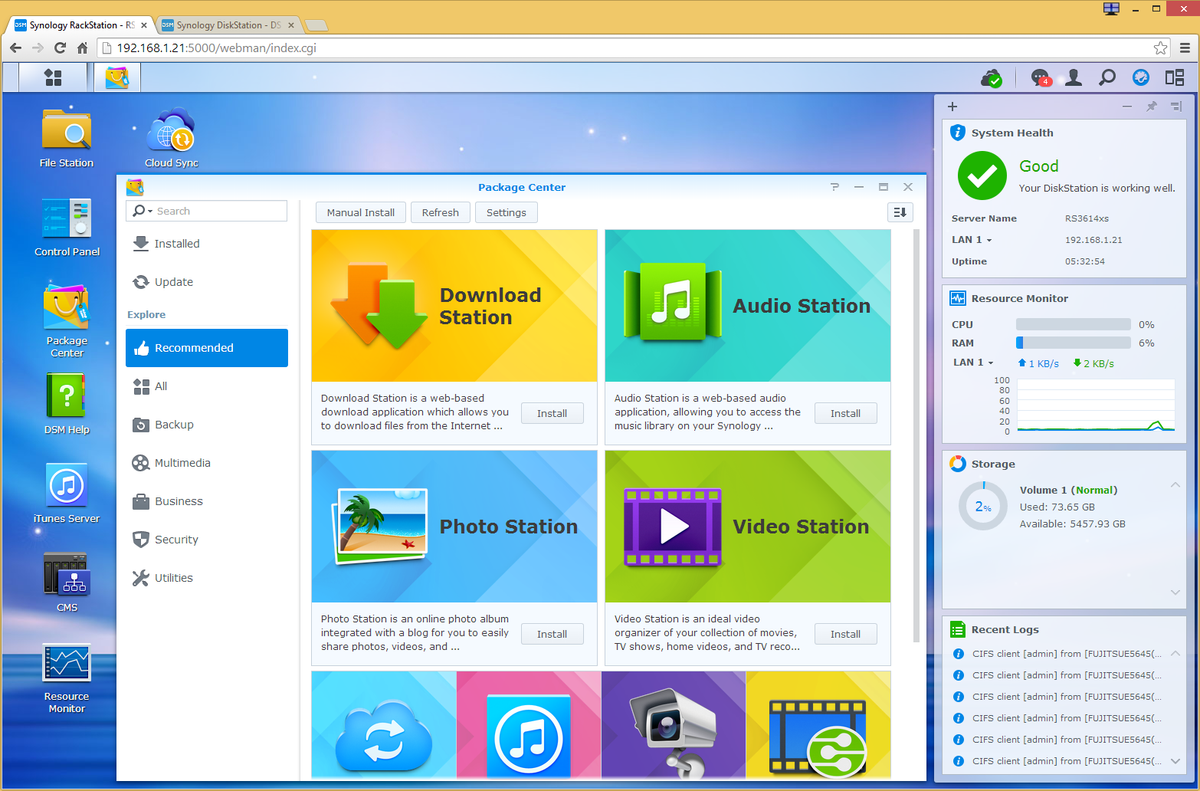Open the widgets panel icon top right

(x=1173, y=77)
